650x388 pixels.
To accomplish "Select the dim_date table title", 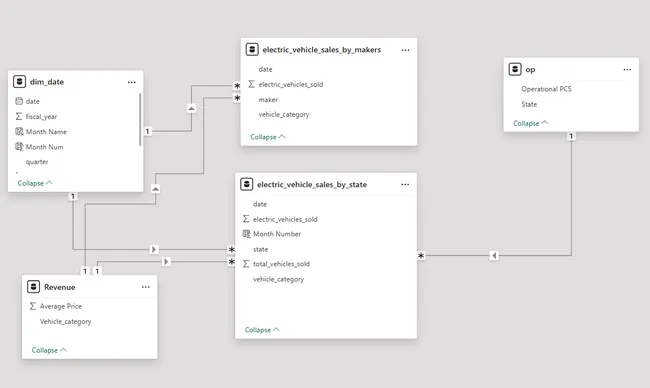I will [47, 82].
